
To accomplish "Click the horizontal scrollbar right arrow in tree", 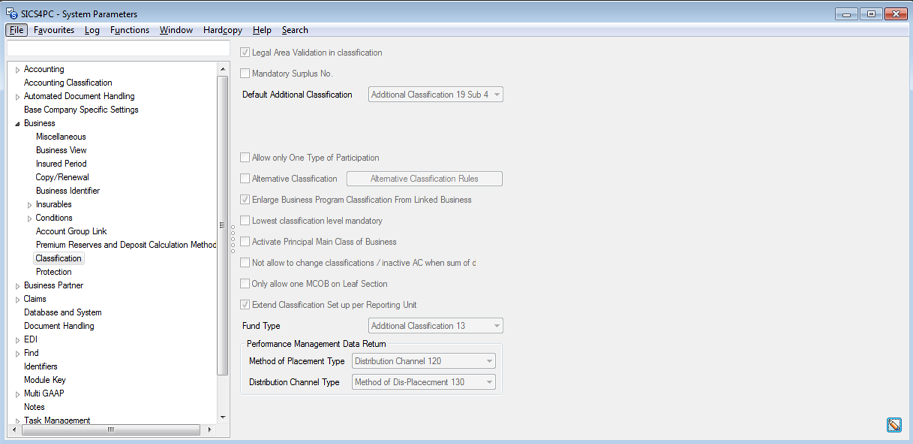I will tap(210, 429).
